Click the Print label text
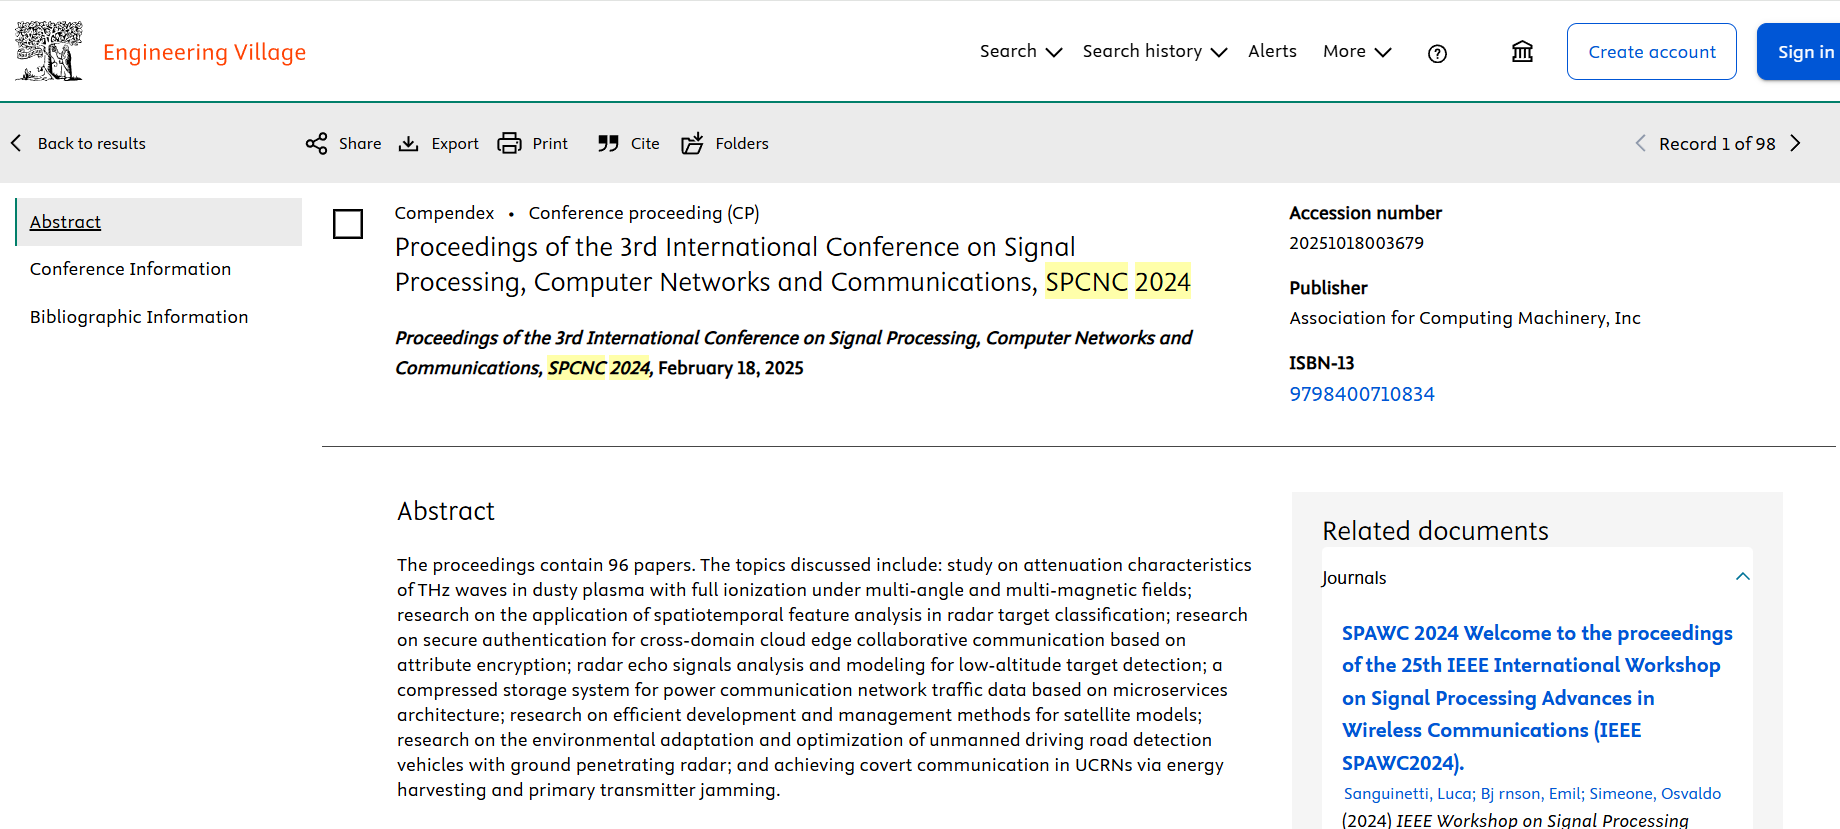The width and height of the screenshot is (1840, 829). [x=550, y=143]
